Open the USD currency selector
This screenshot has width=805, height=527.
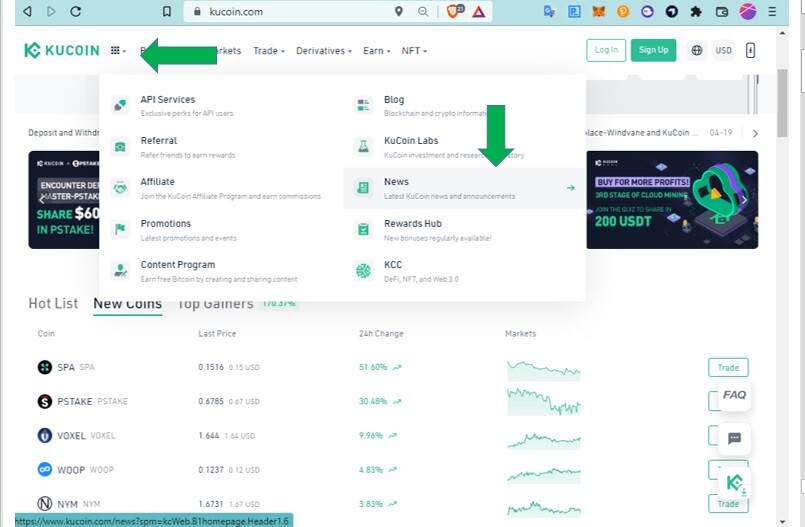coord(723,50)
